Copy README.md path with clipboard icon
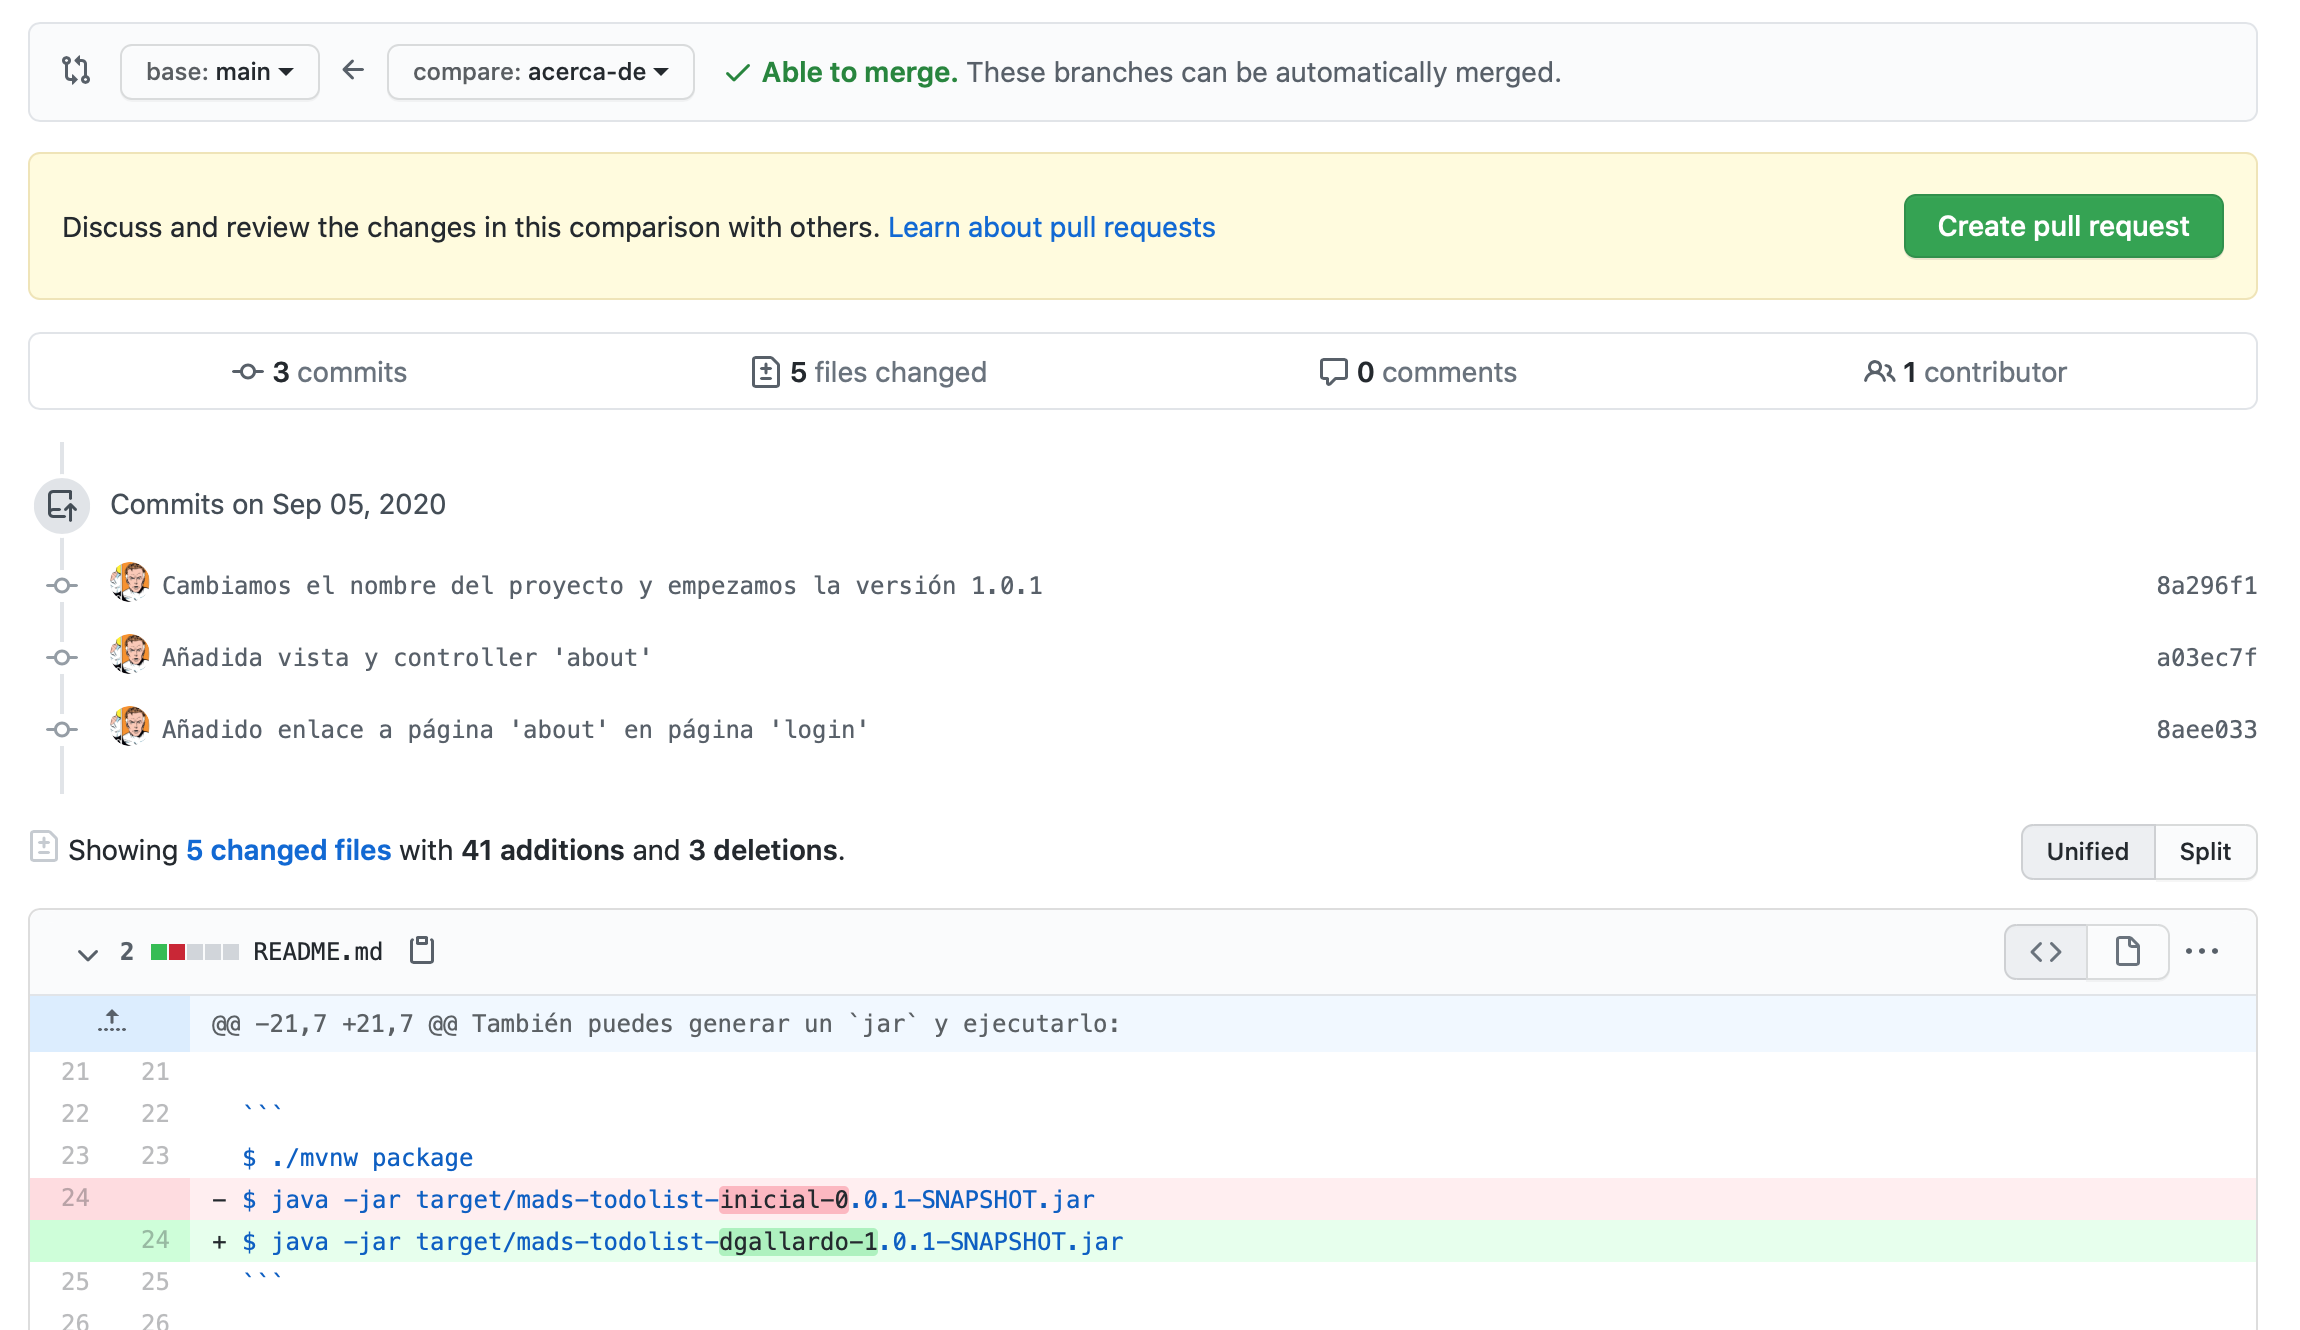The width and height of the screenshot is (2300, 1330). coord(422,950)
